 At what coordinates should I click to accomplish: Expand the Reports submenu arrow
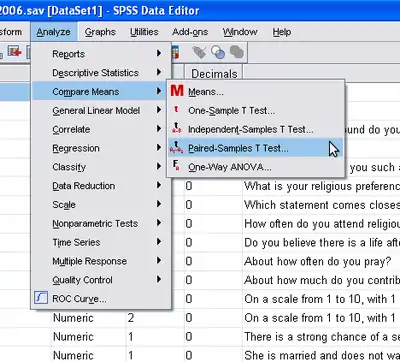[159, 53]
